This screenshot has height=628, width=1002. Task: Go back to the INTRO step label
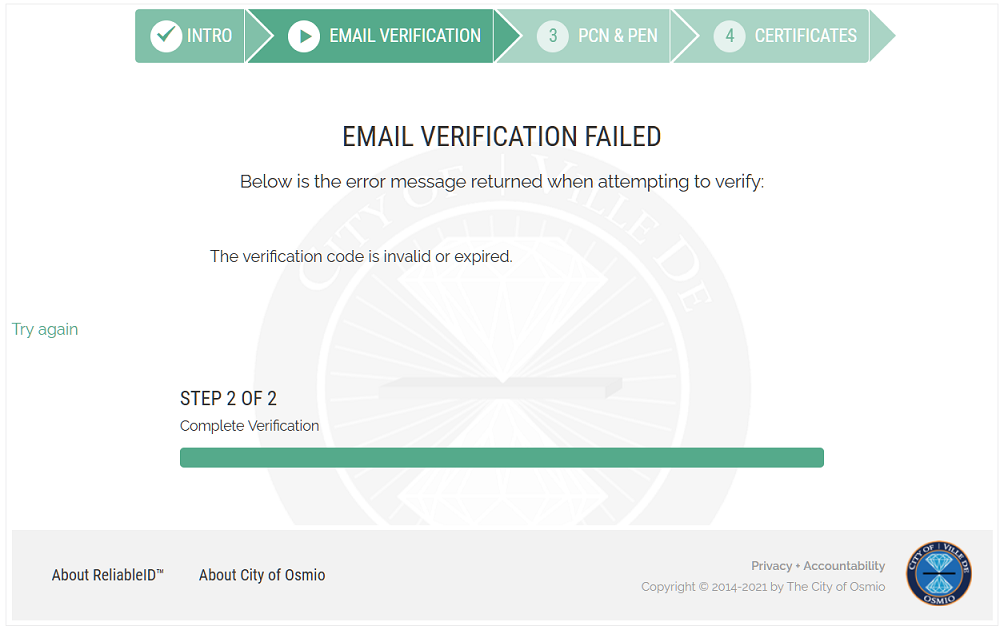point(209,36)
